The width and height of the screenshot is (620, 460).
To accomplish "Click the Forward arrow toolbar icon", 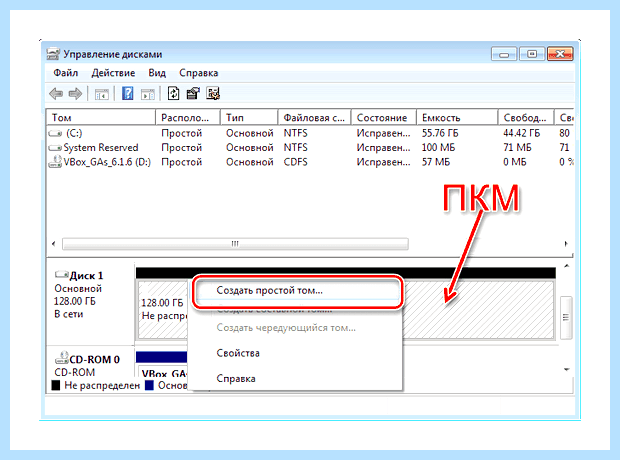I will pyautogui.click(x=75, y=94).
